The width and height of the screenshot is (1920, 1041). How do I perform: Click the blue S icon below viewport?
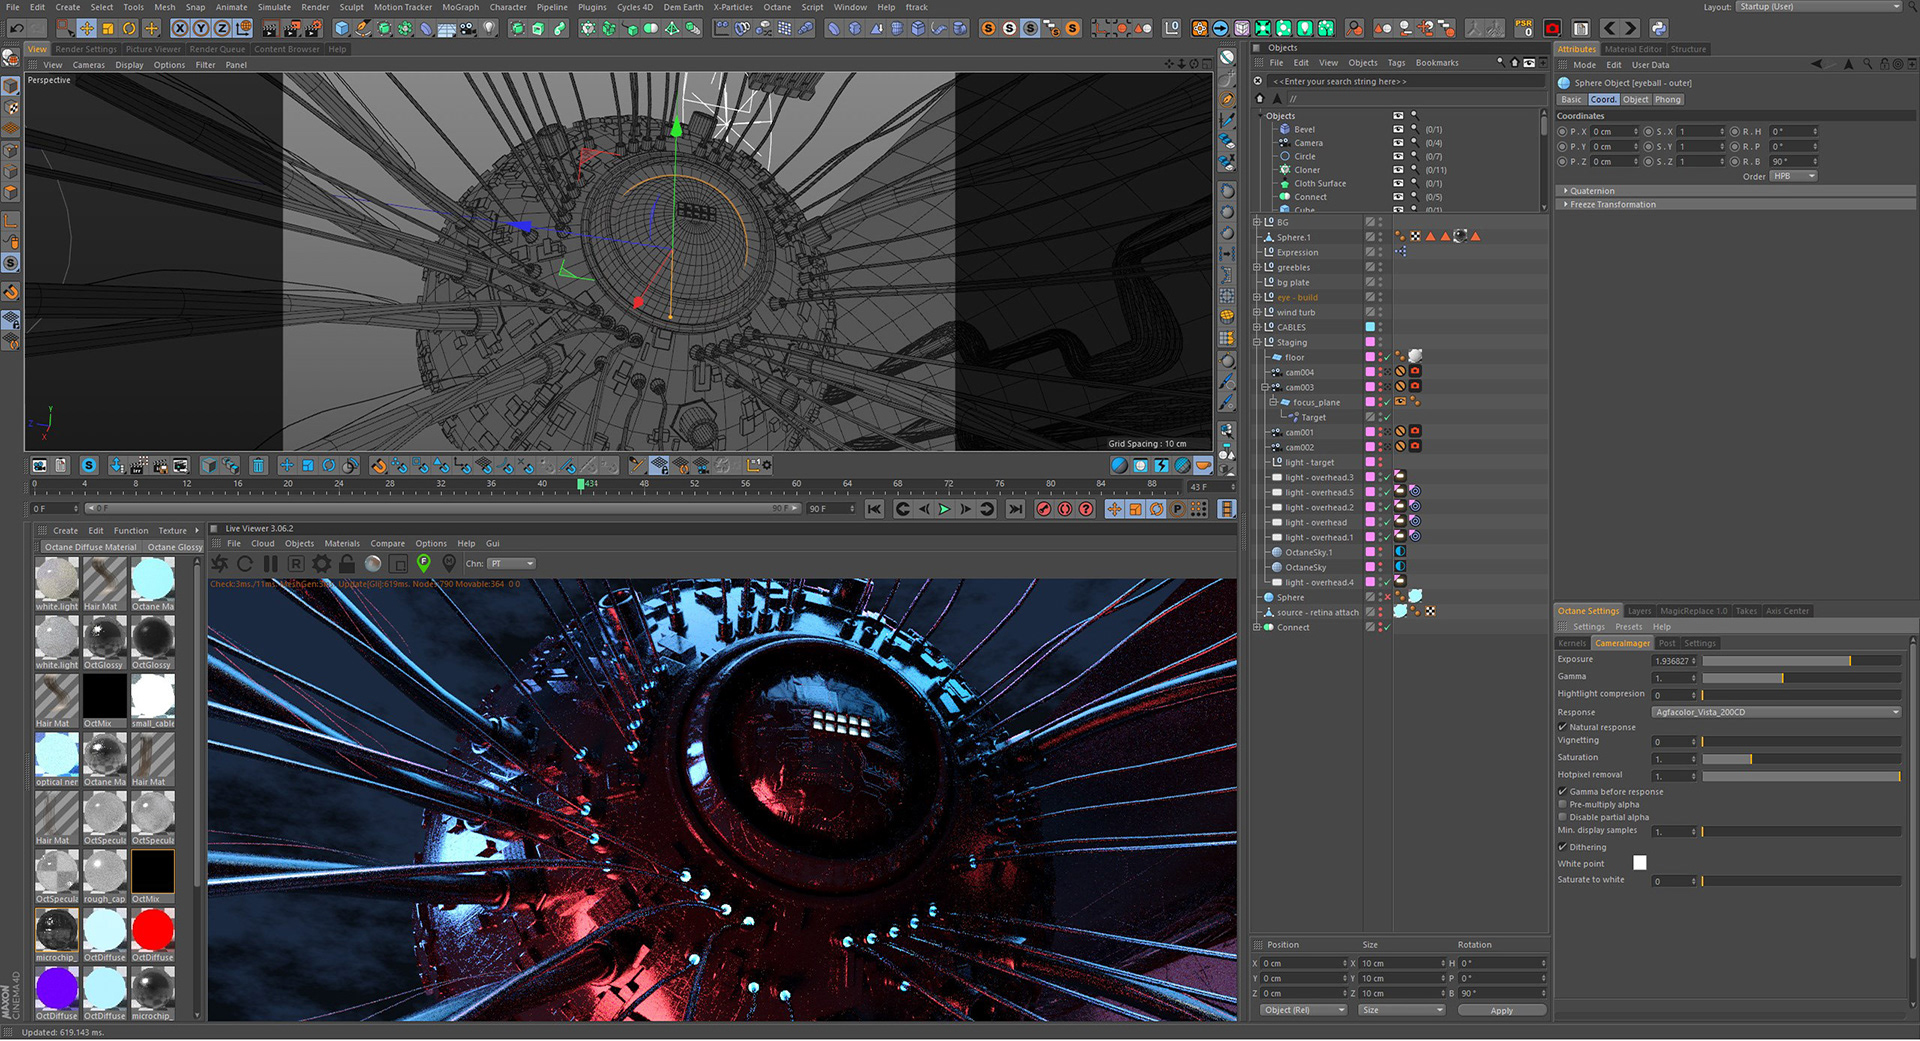pyautogui.click(x=89, y=465)
